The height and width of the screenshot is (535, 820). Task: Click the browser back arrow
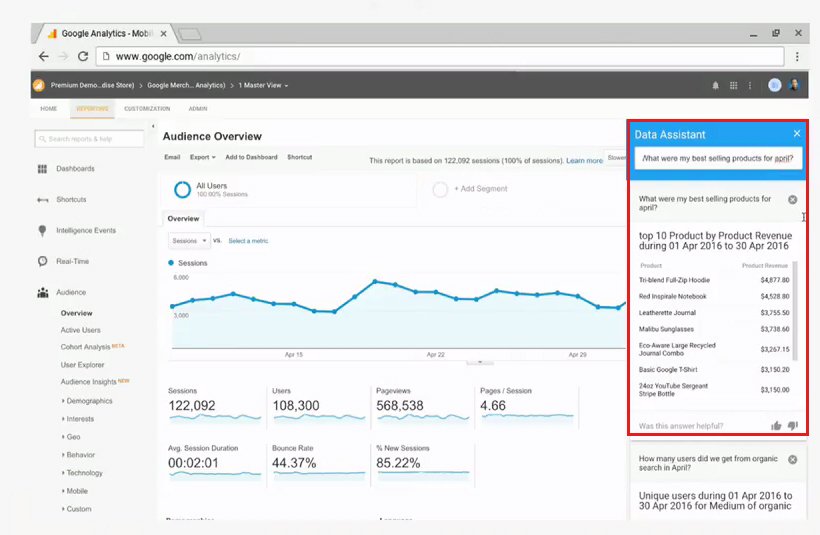point(43,56)
